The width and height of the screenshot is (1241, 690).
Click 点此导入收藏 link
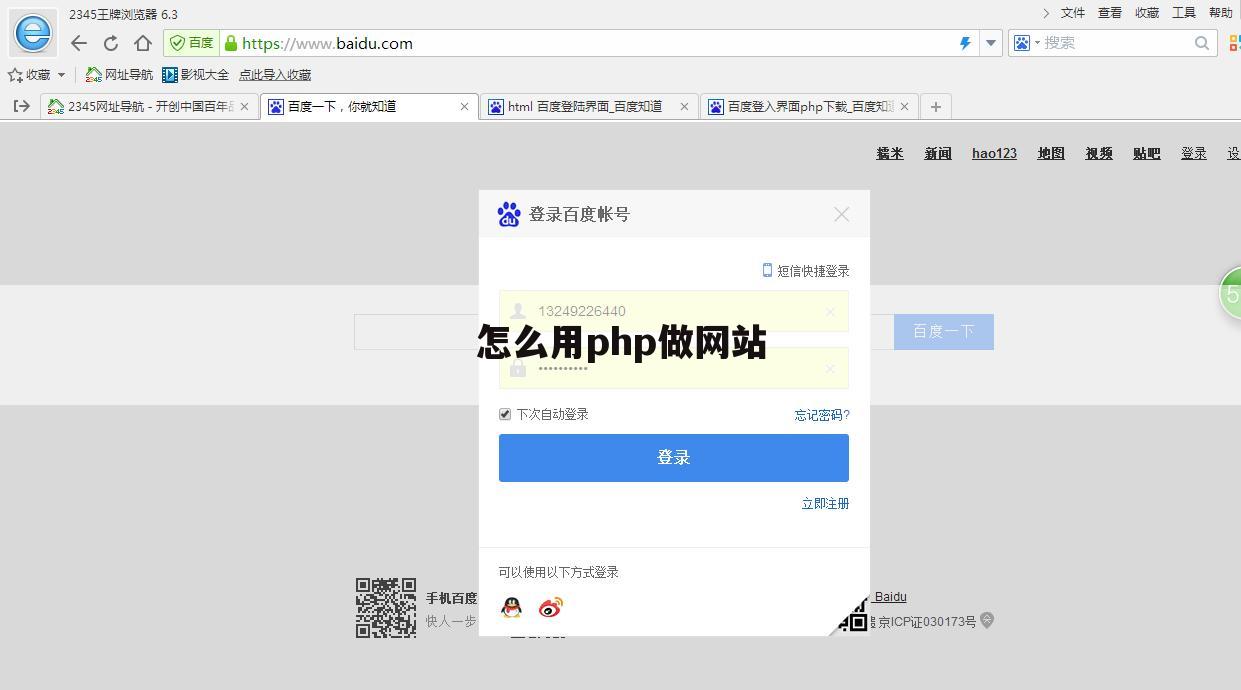tap(275, 75)
